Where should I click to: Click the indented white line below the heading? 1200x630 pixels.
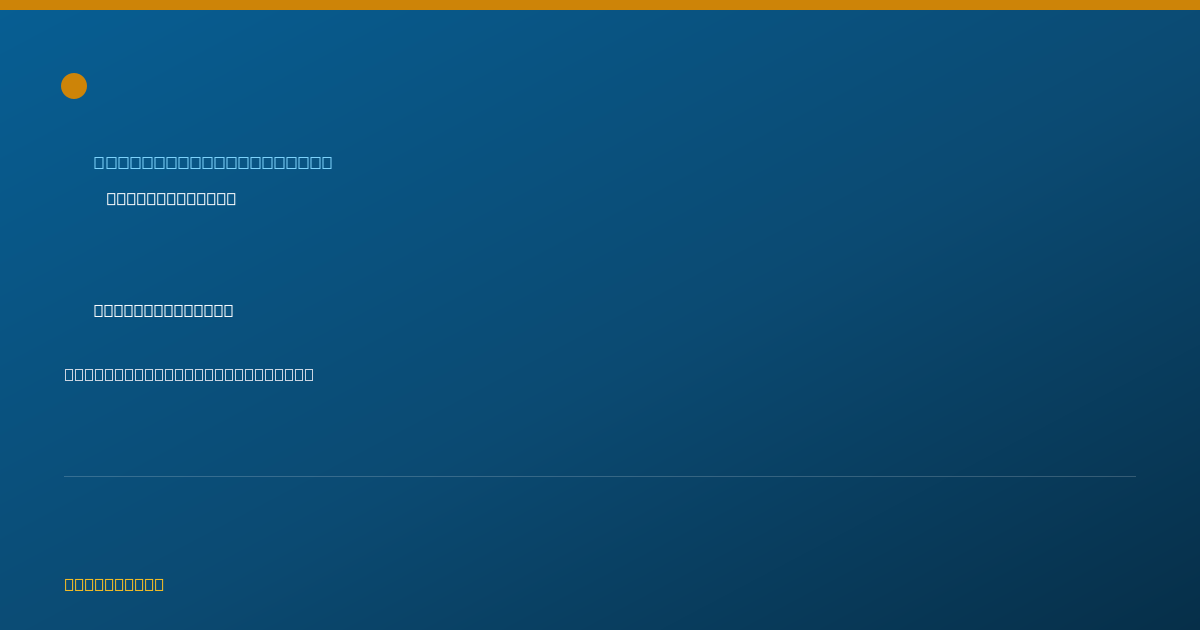tap(171, 198)
